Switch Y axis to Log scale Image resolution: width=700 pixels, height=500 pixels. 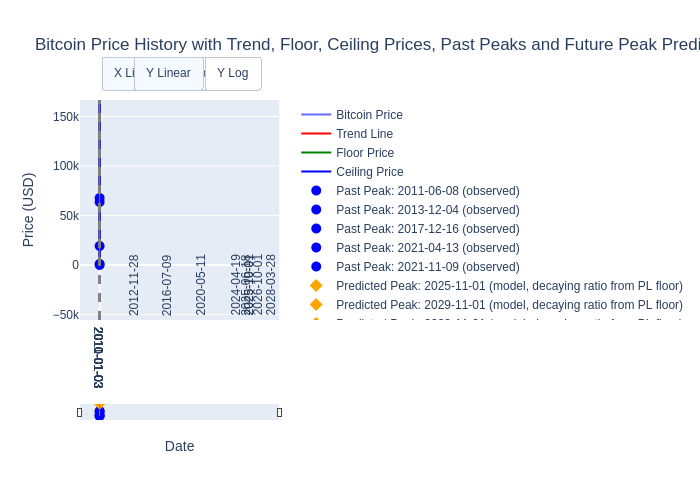[x=233, y=73]
